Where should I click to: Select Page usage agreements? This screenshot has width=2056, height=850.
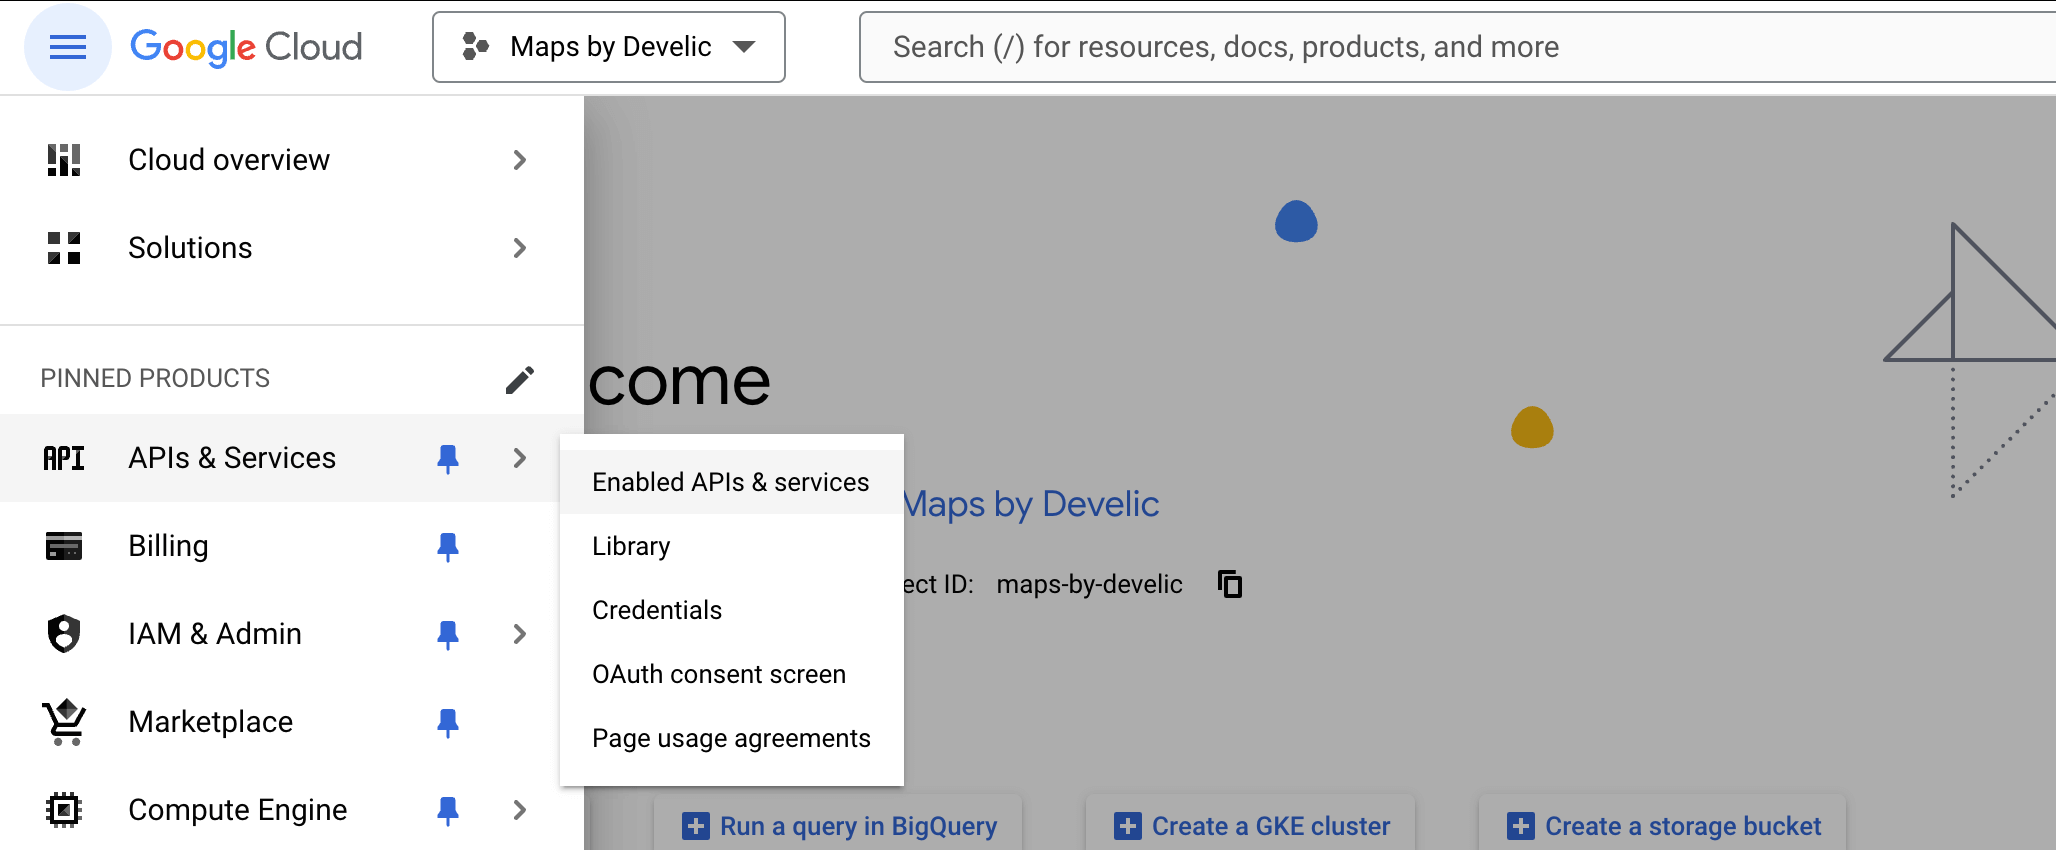click(731, 738)
